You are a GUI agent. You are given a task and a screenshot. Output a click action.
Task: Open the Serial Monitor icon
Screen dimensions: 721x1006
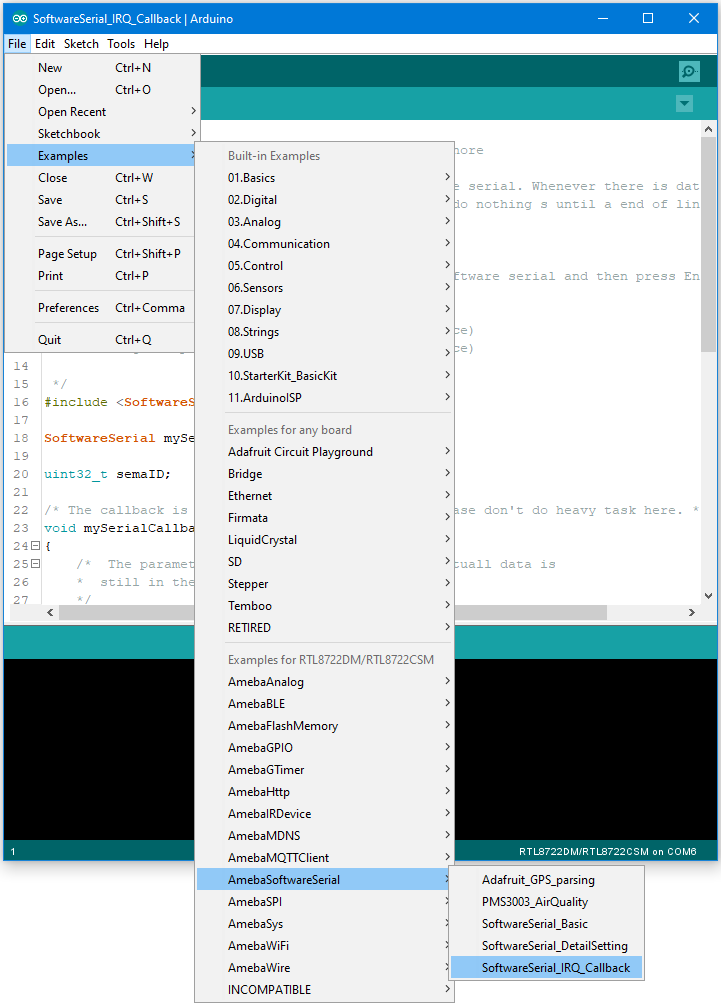[689, 71]
